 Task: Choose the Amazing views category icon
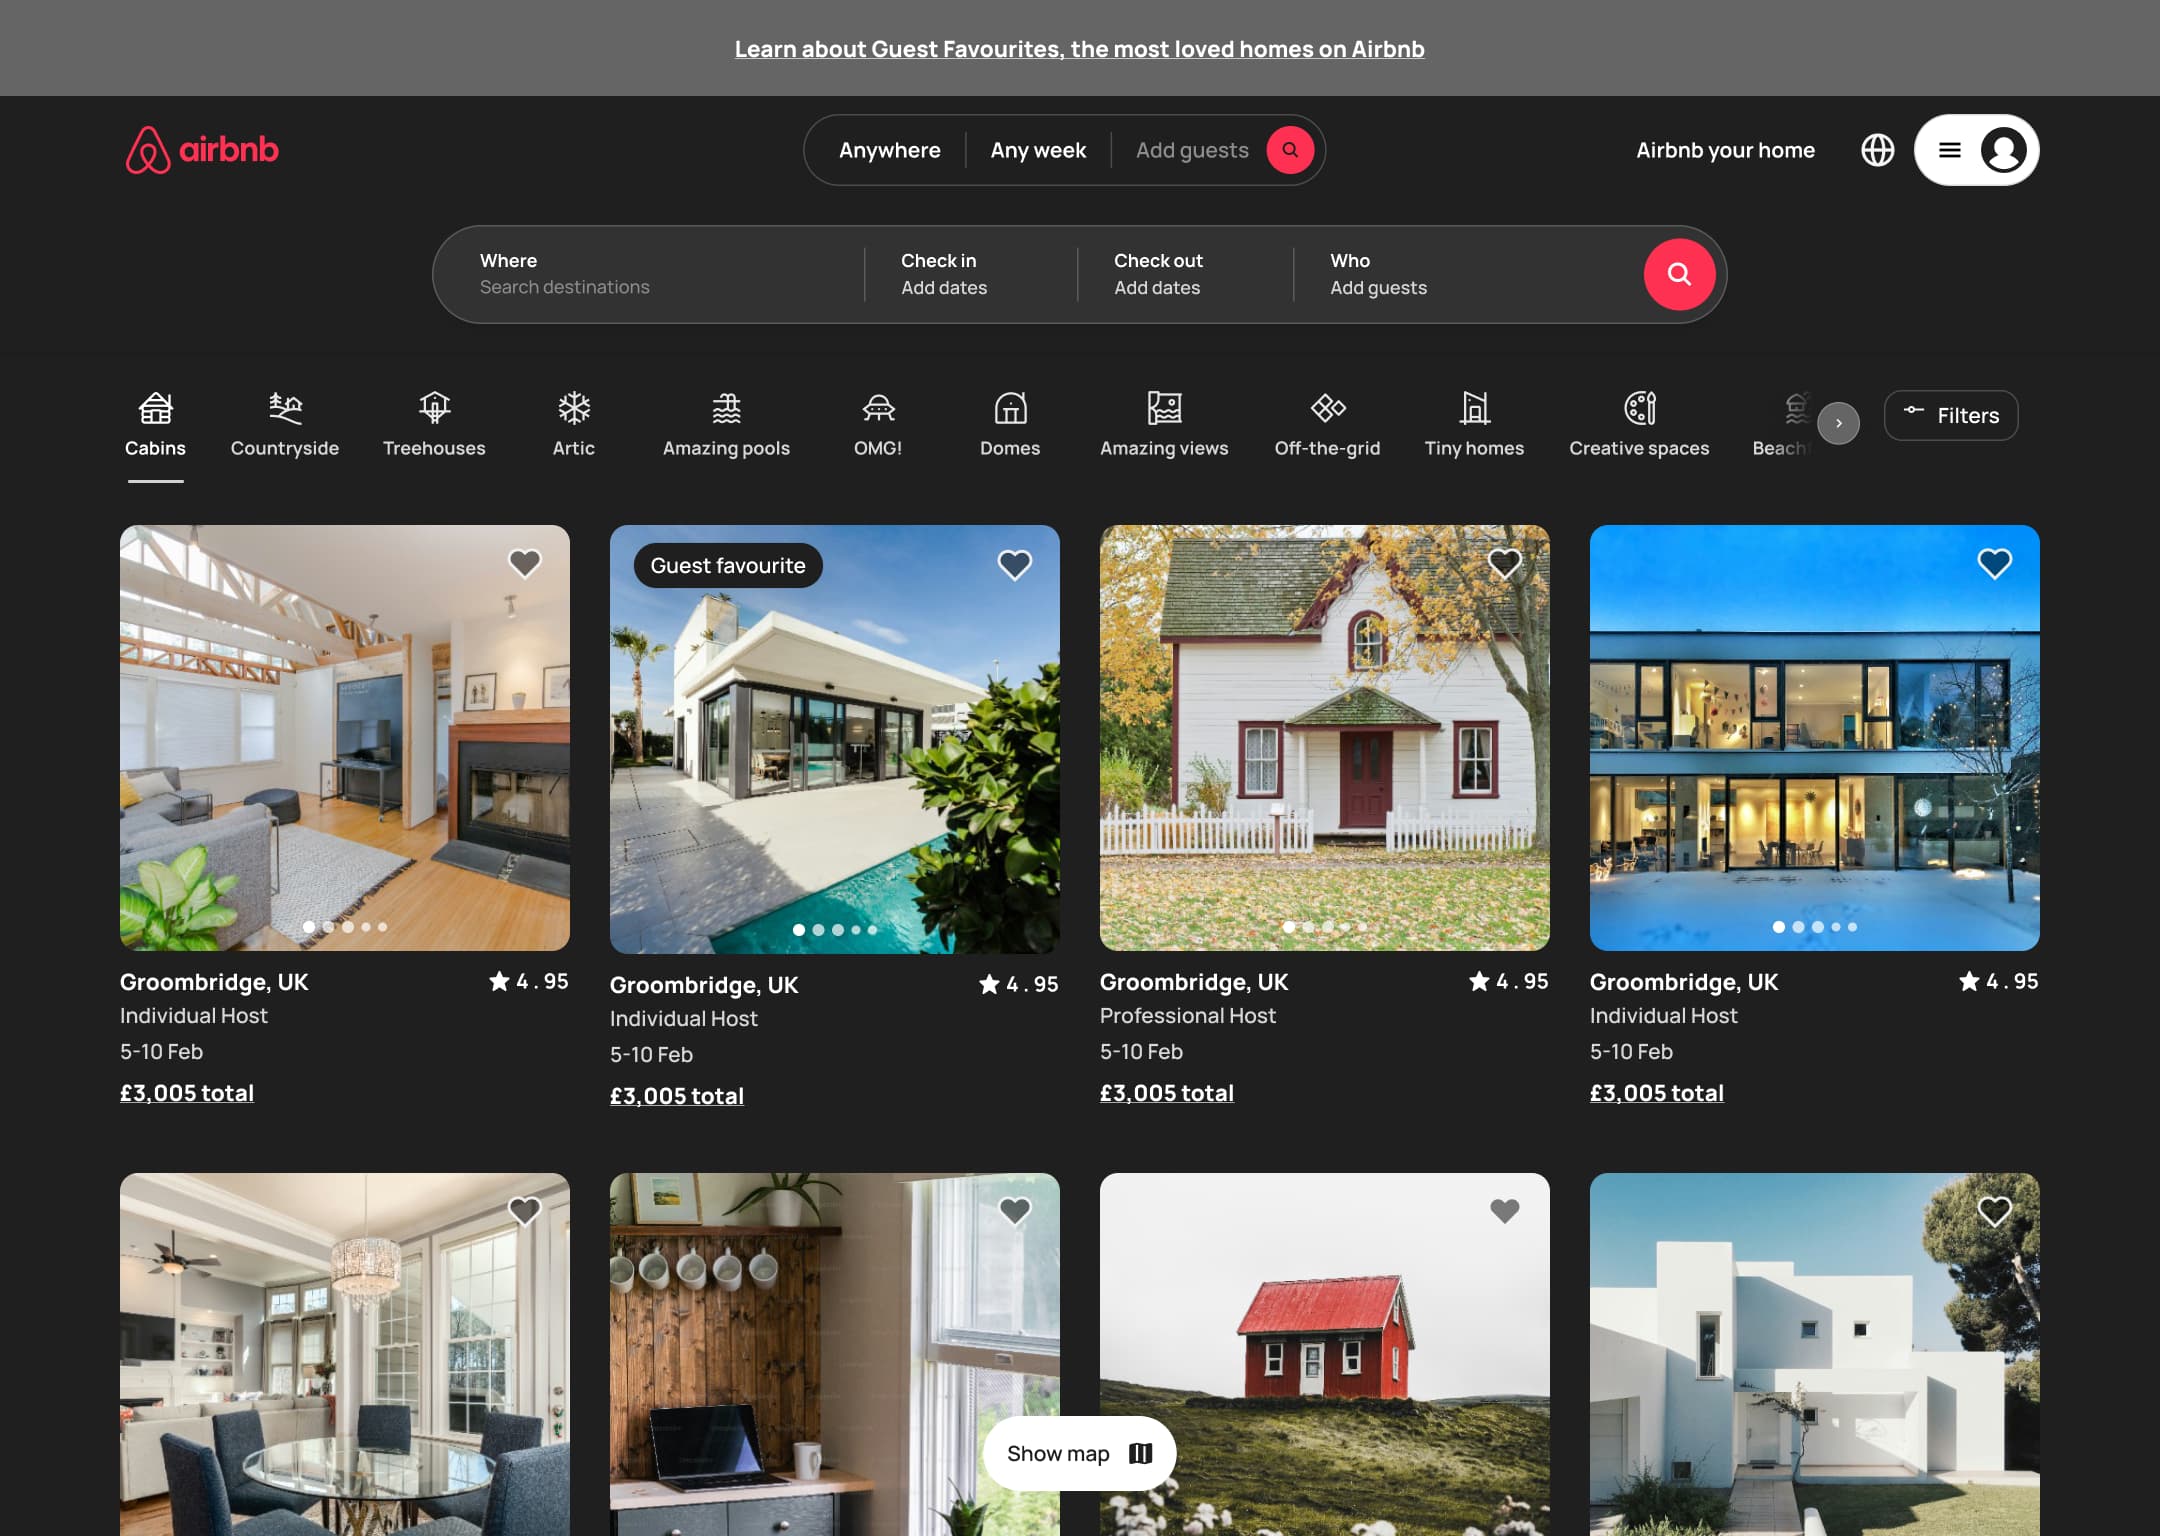coord(1164,408)
